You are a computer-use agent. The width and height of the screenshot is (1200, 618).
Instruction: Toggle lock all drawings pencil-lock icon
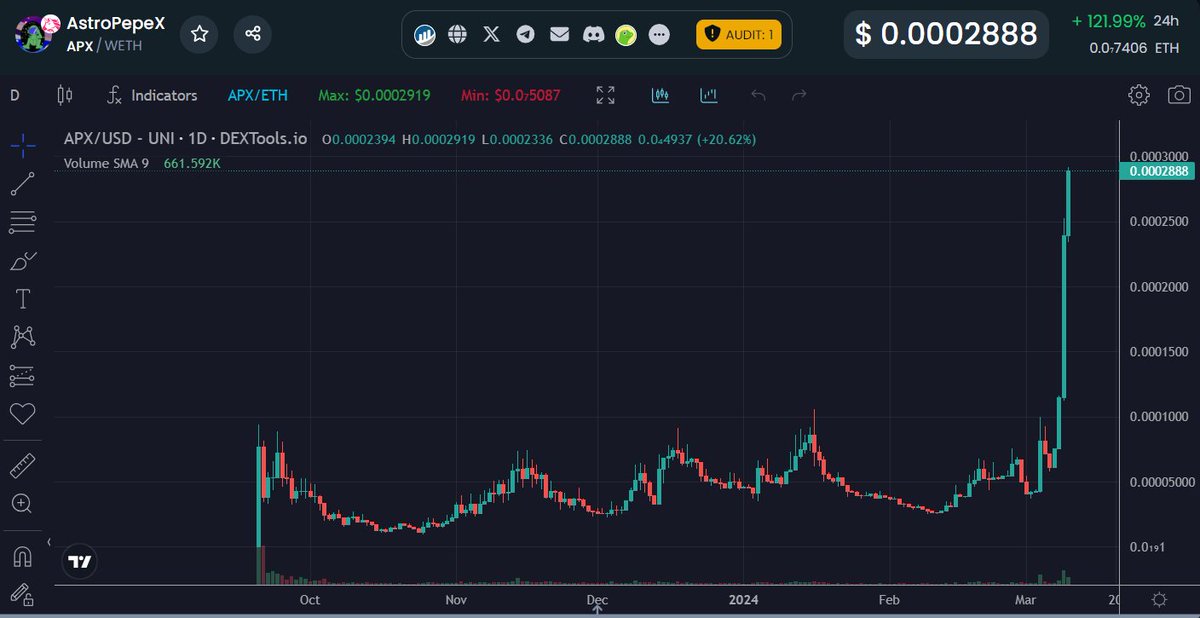(x=23, y=594)
